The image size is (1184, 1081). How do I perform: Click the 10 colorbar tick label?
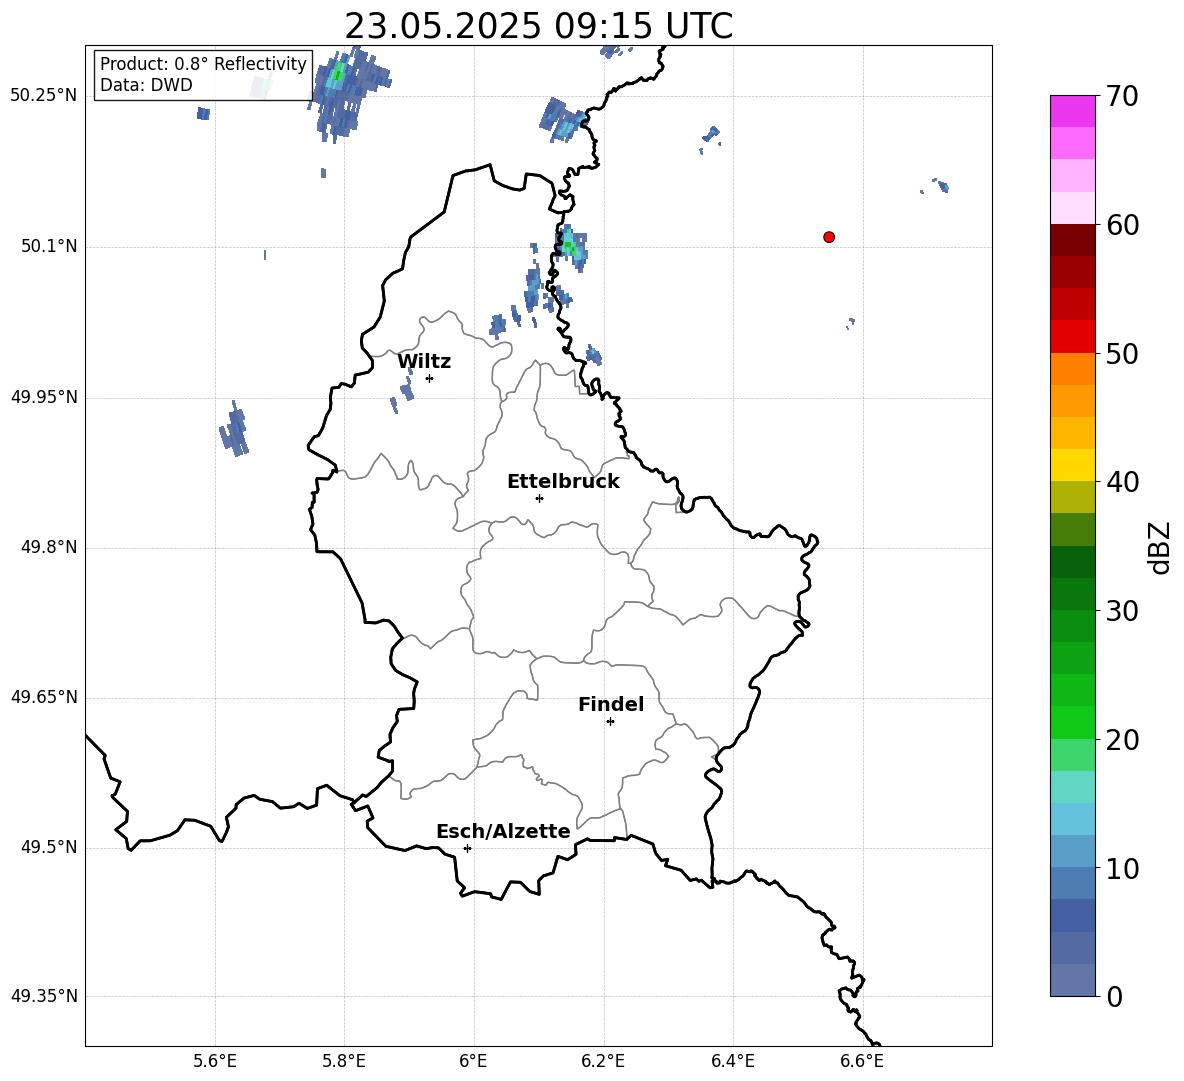click(x=1122, y=868)
